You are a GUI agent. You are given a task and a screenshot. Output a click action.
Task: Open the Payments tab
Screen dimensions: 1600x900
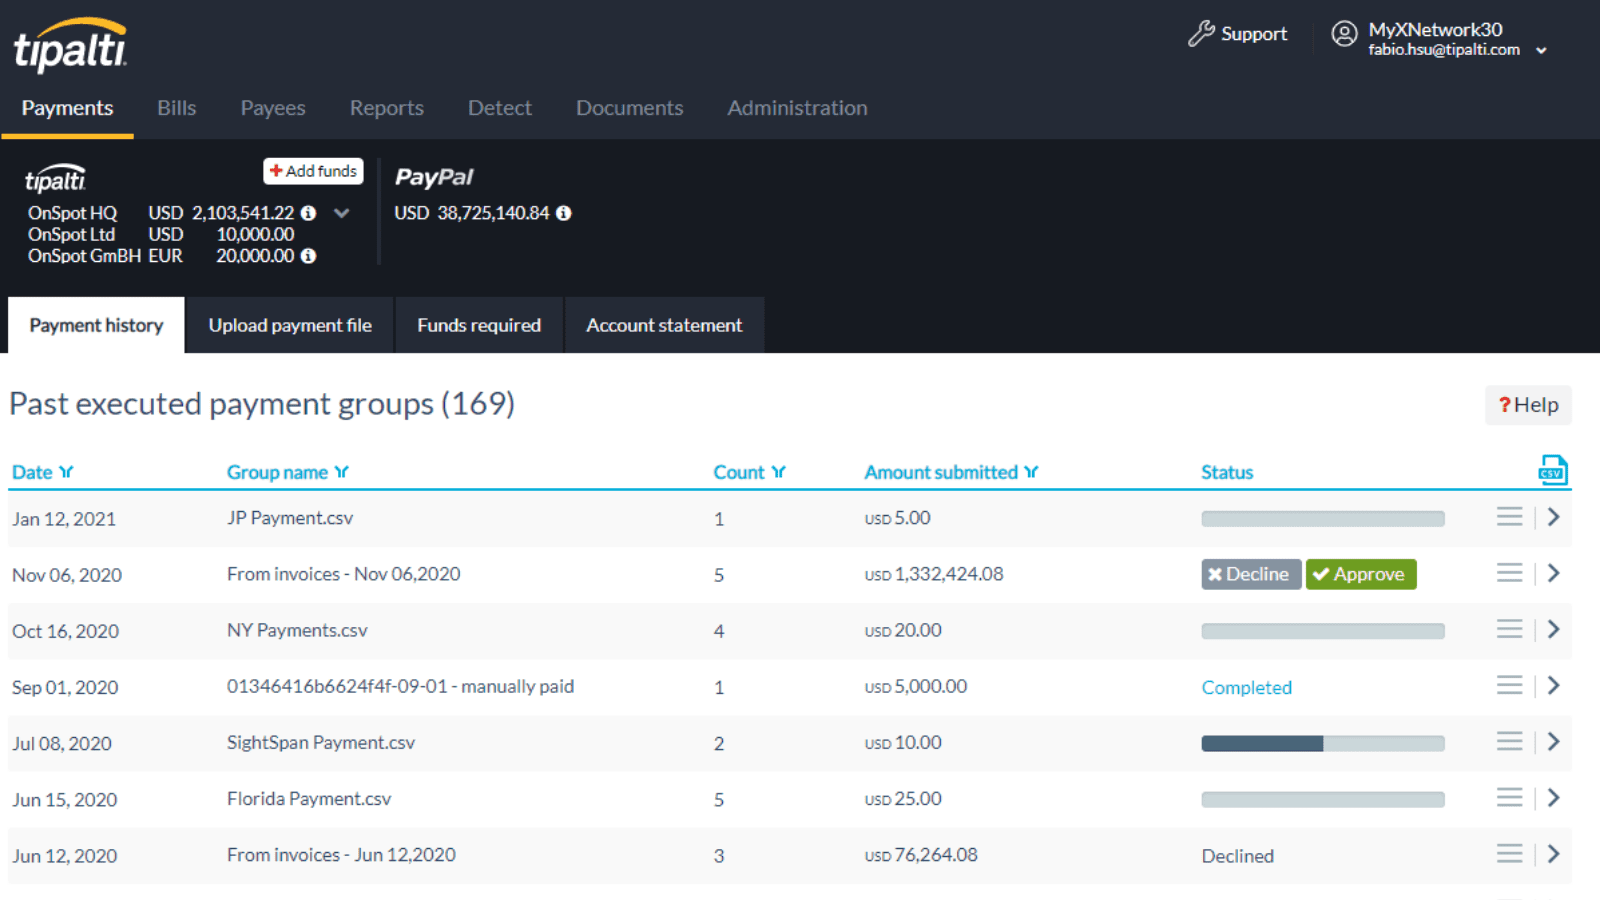[x=67, y=108]
